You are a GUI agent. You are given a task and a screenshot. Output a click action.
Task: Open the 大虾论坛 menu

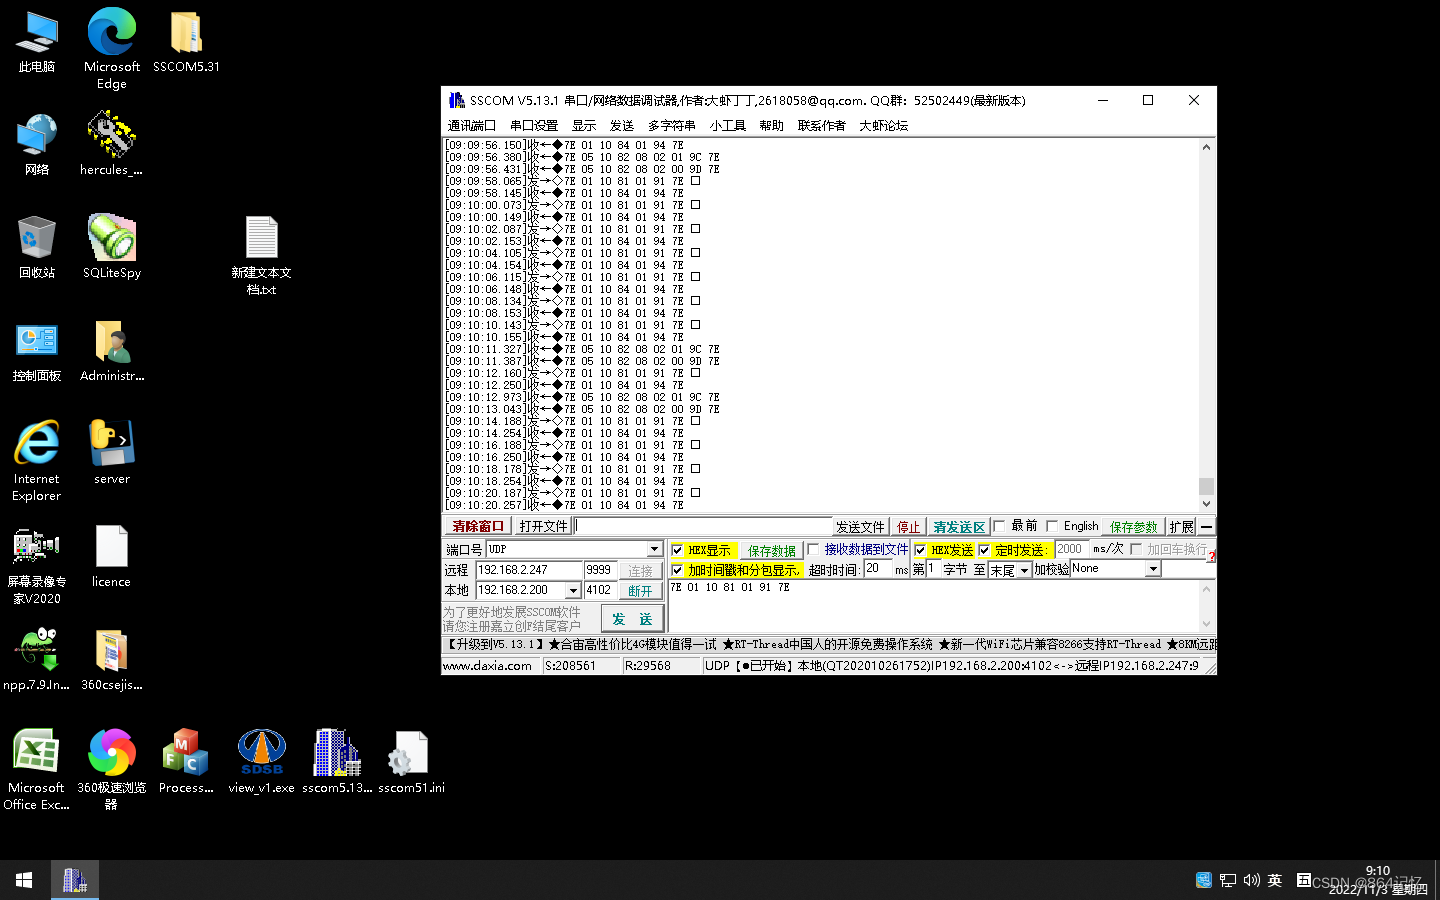click(883, 126)
